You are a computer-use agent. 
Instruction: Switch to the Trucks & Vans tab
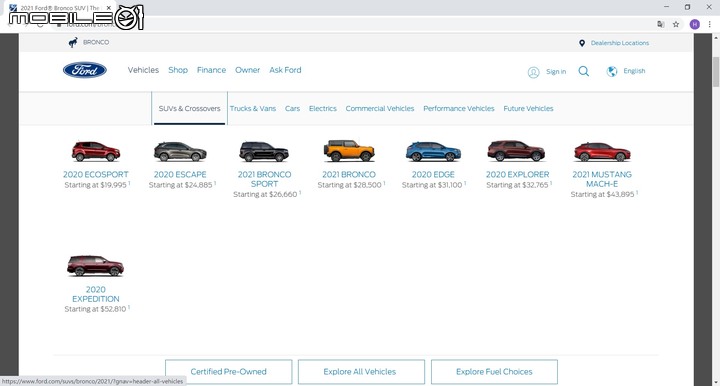pyautogui.click(x=253, y=108)
